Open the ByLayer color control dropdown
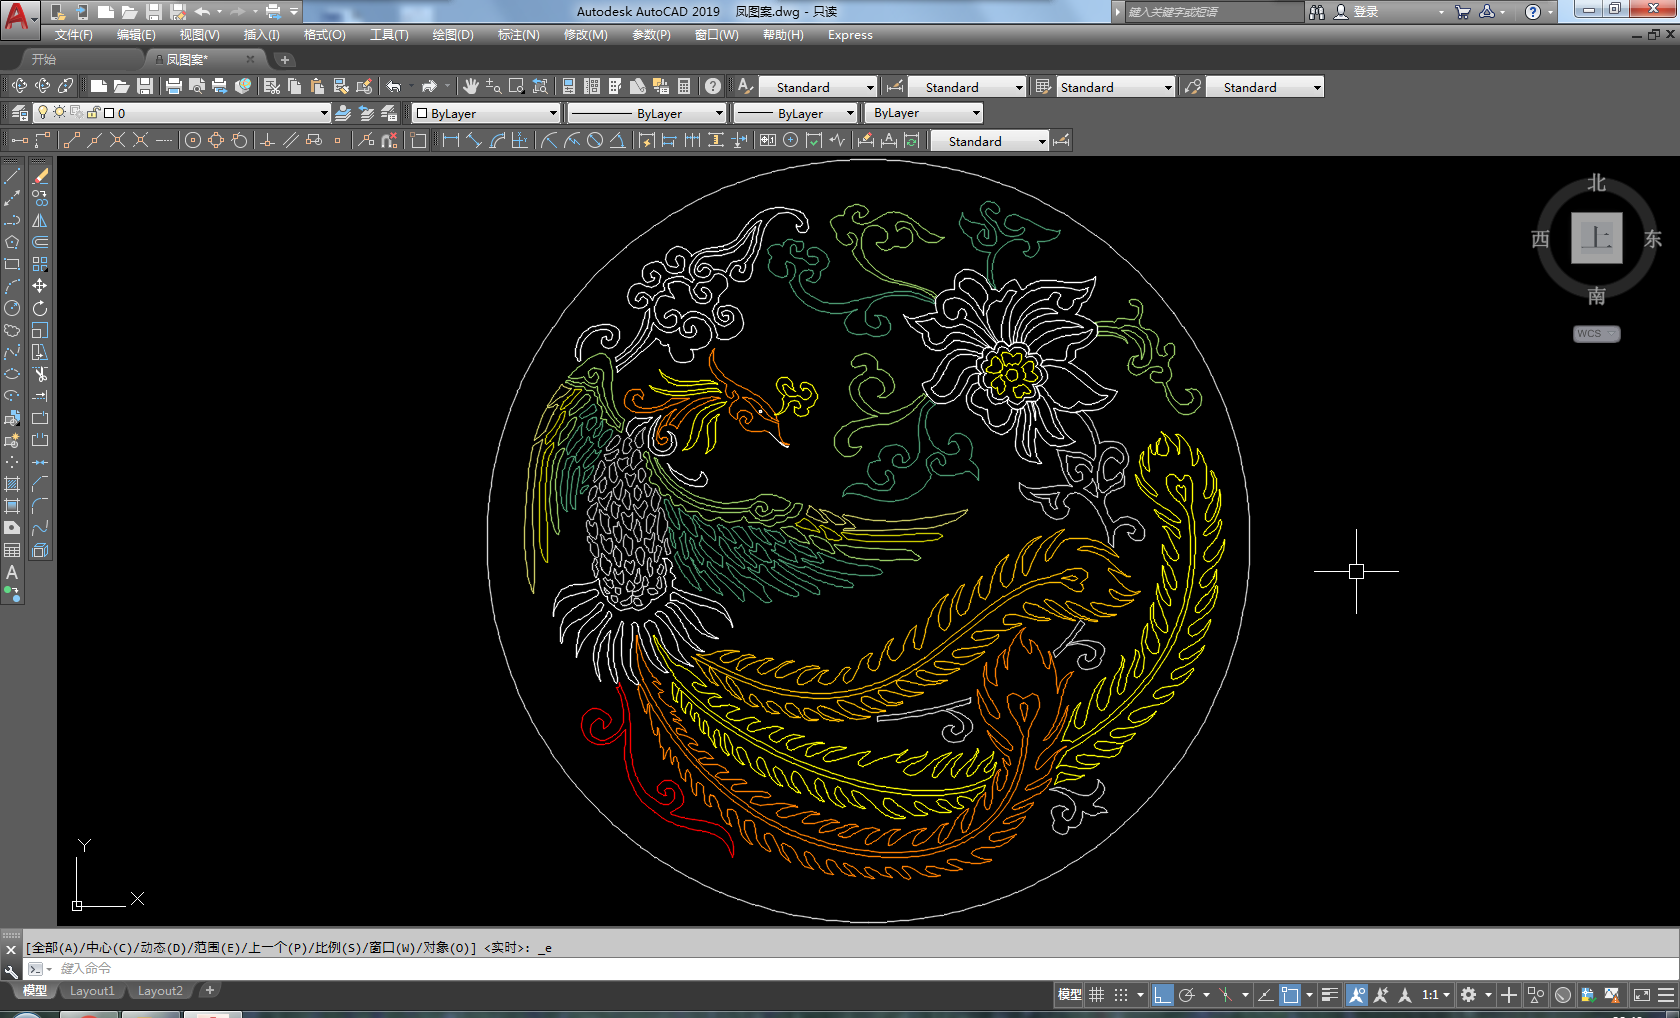The width and height of the screenshot is (1680, 1018). [x=553, y=113]
